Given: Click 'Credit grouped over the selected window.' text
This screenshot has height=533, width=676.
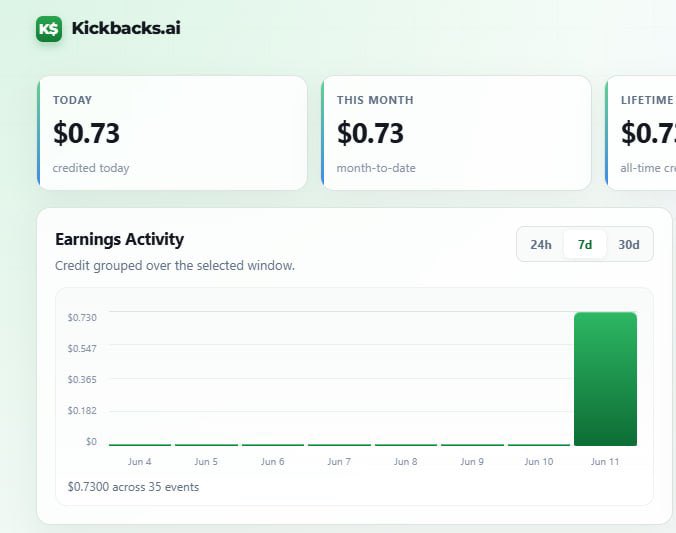Looking at the screenshot, I should click(x=175, y=266).
